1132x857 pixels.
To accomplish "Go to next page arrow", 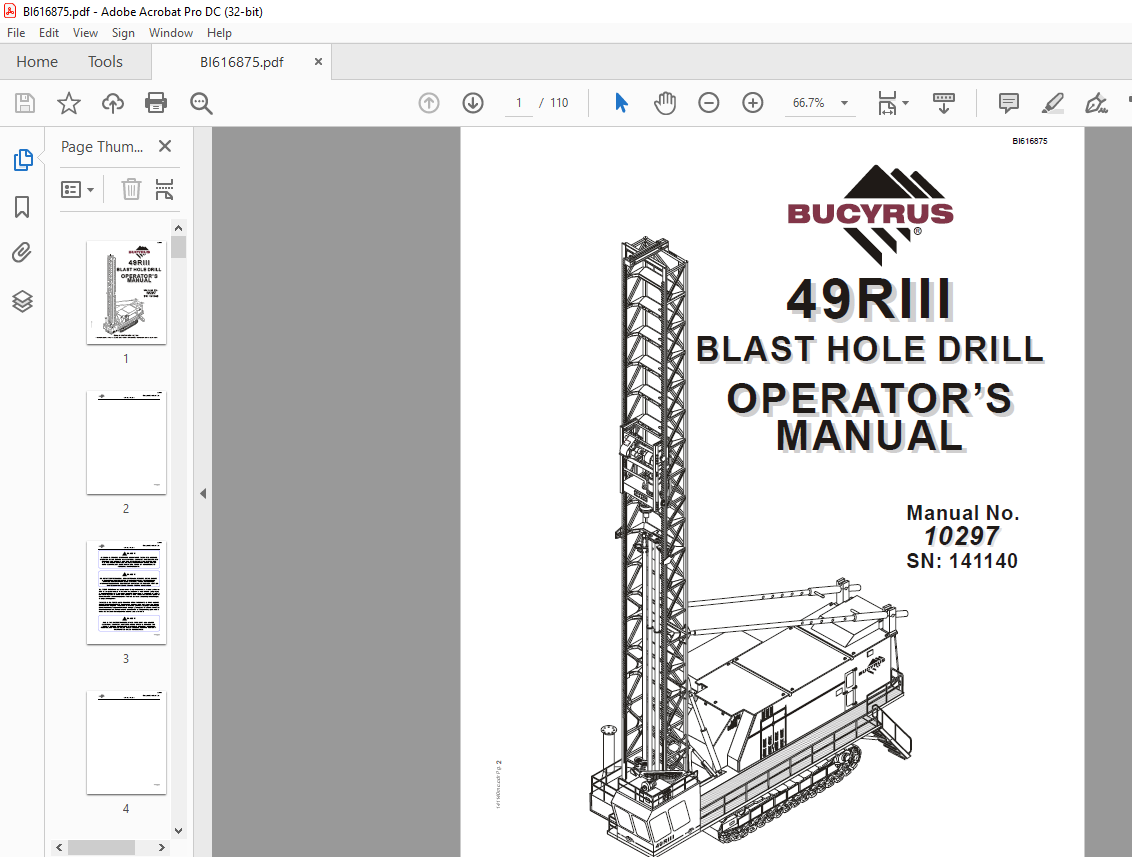I will coord(473,103).
